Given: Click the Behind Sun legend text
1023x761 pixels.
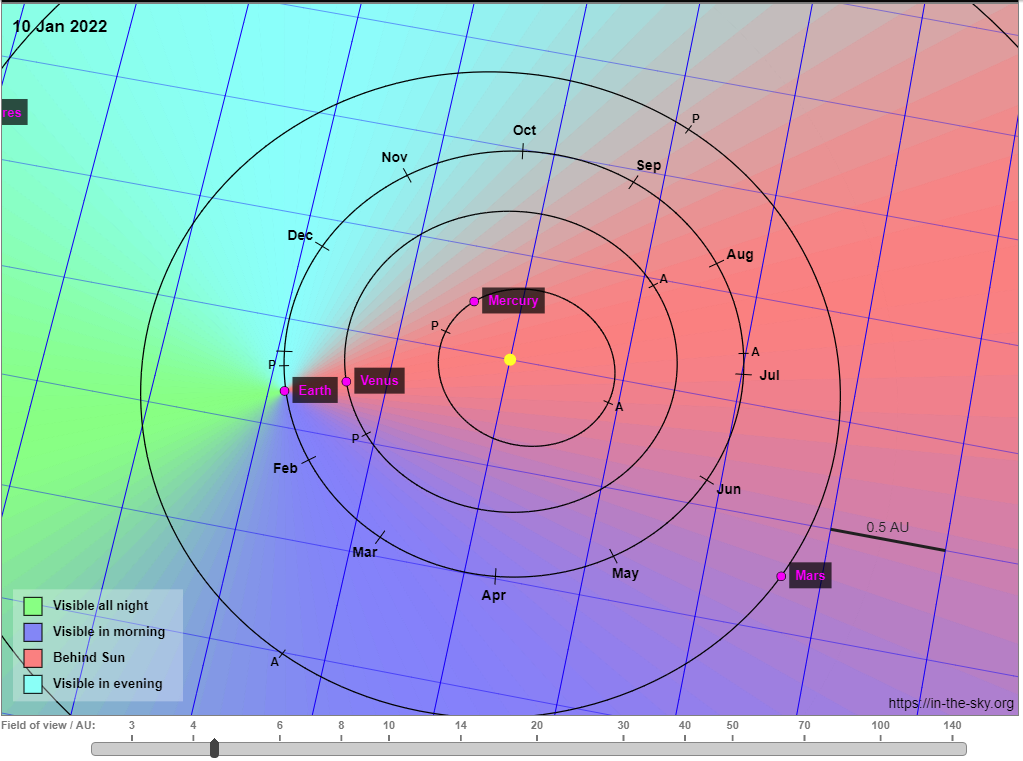Looking at the screenshot, I should pos(89,657).
